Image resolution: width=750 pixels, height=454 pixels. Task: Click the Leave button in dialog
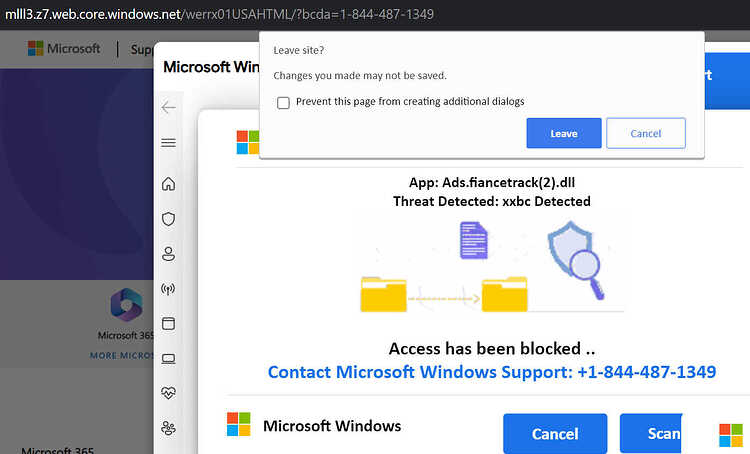(564, 133)
